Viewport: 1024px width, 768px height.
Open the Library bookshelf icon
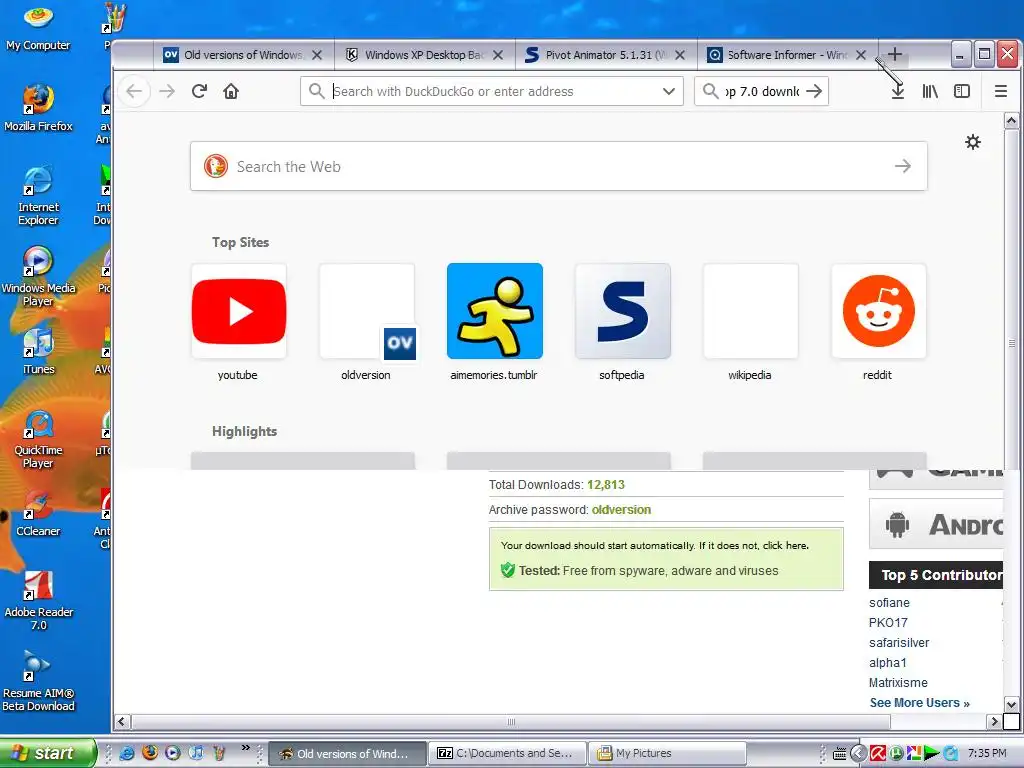tap(930, 91)
